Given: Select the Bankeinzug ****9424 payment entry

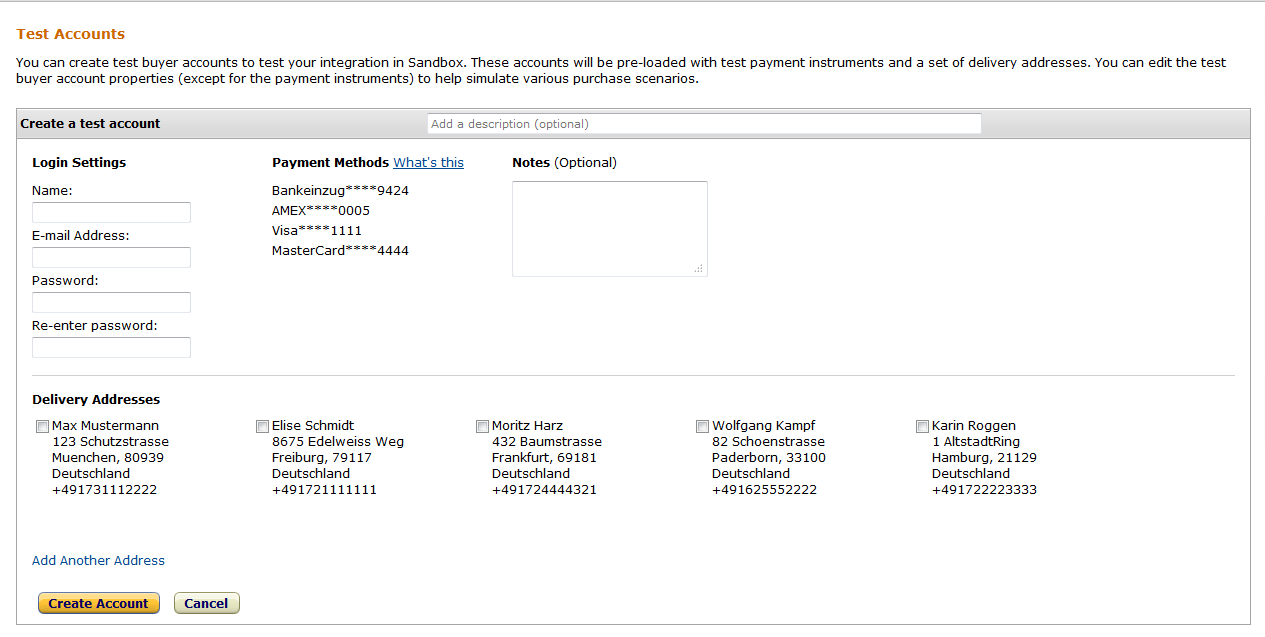Looking at the screenshot, I should (340, 190).
